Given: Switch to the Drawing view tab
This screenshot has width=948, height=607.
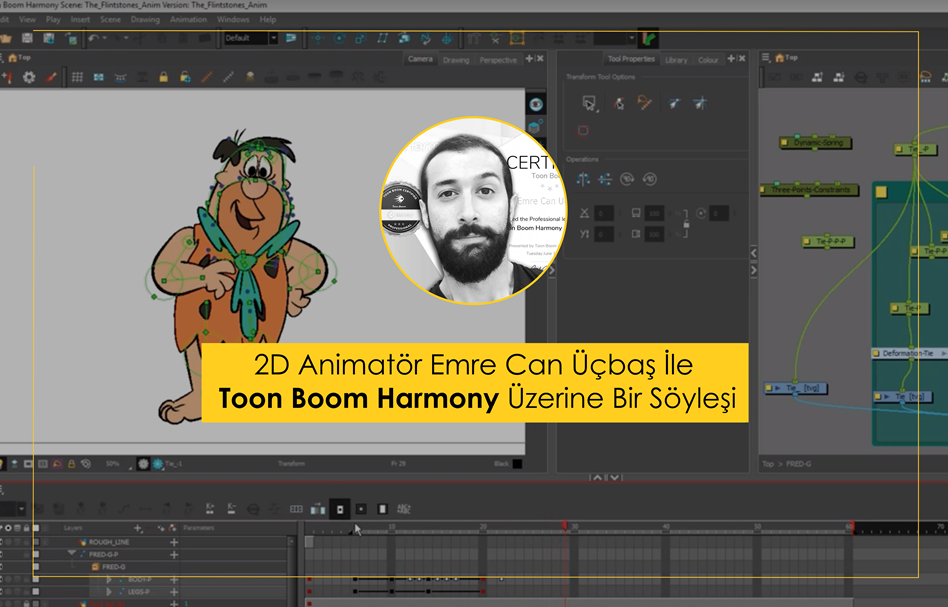Looking at the screenshot, I should pos(456,60).
